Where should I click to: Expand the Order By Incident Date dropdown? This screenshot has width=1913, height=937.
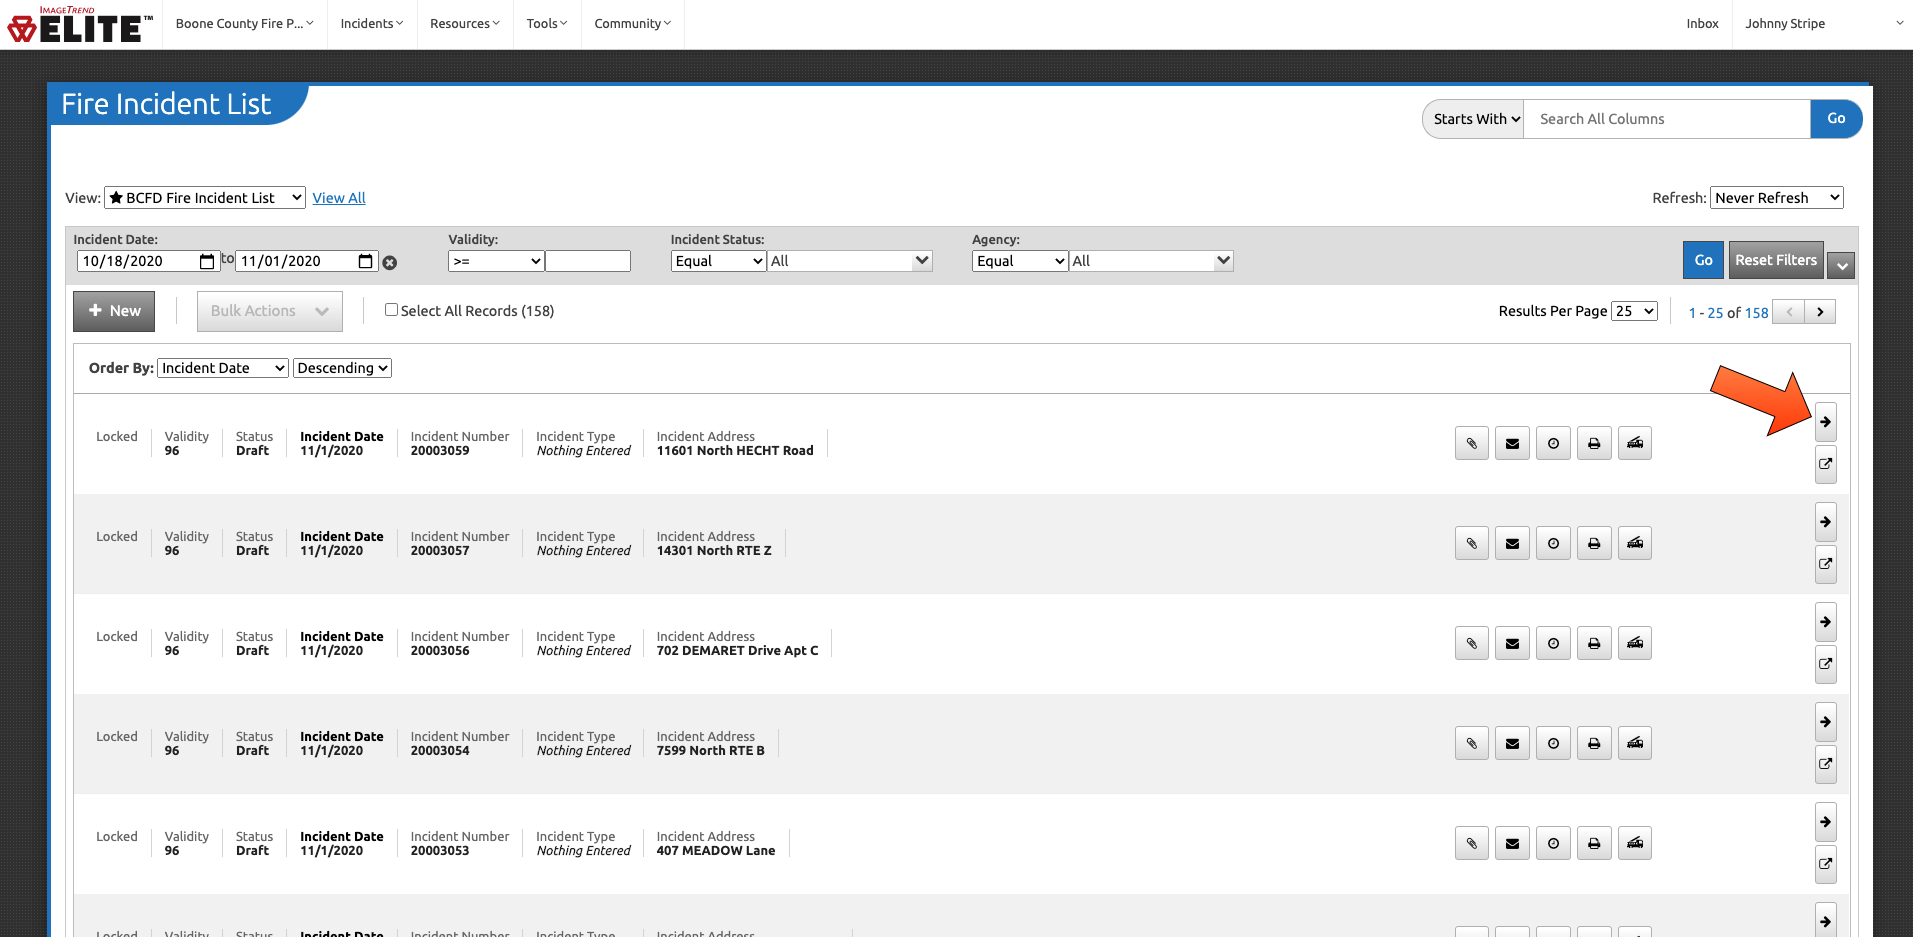pyautogui.click(x=223, y=368)
